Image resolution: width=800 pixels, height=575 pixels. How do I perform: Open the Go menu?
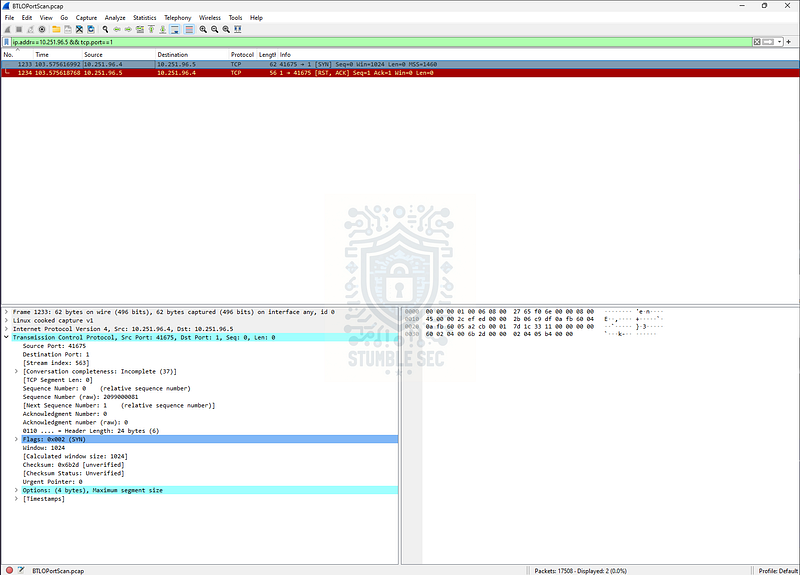tap(64, 17)
